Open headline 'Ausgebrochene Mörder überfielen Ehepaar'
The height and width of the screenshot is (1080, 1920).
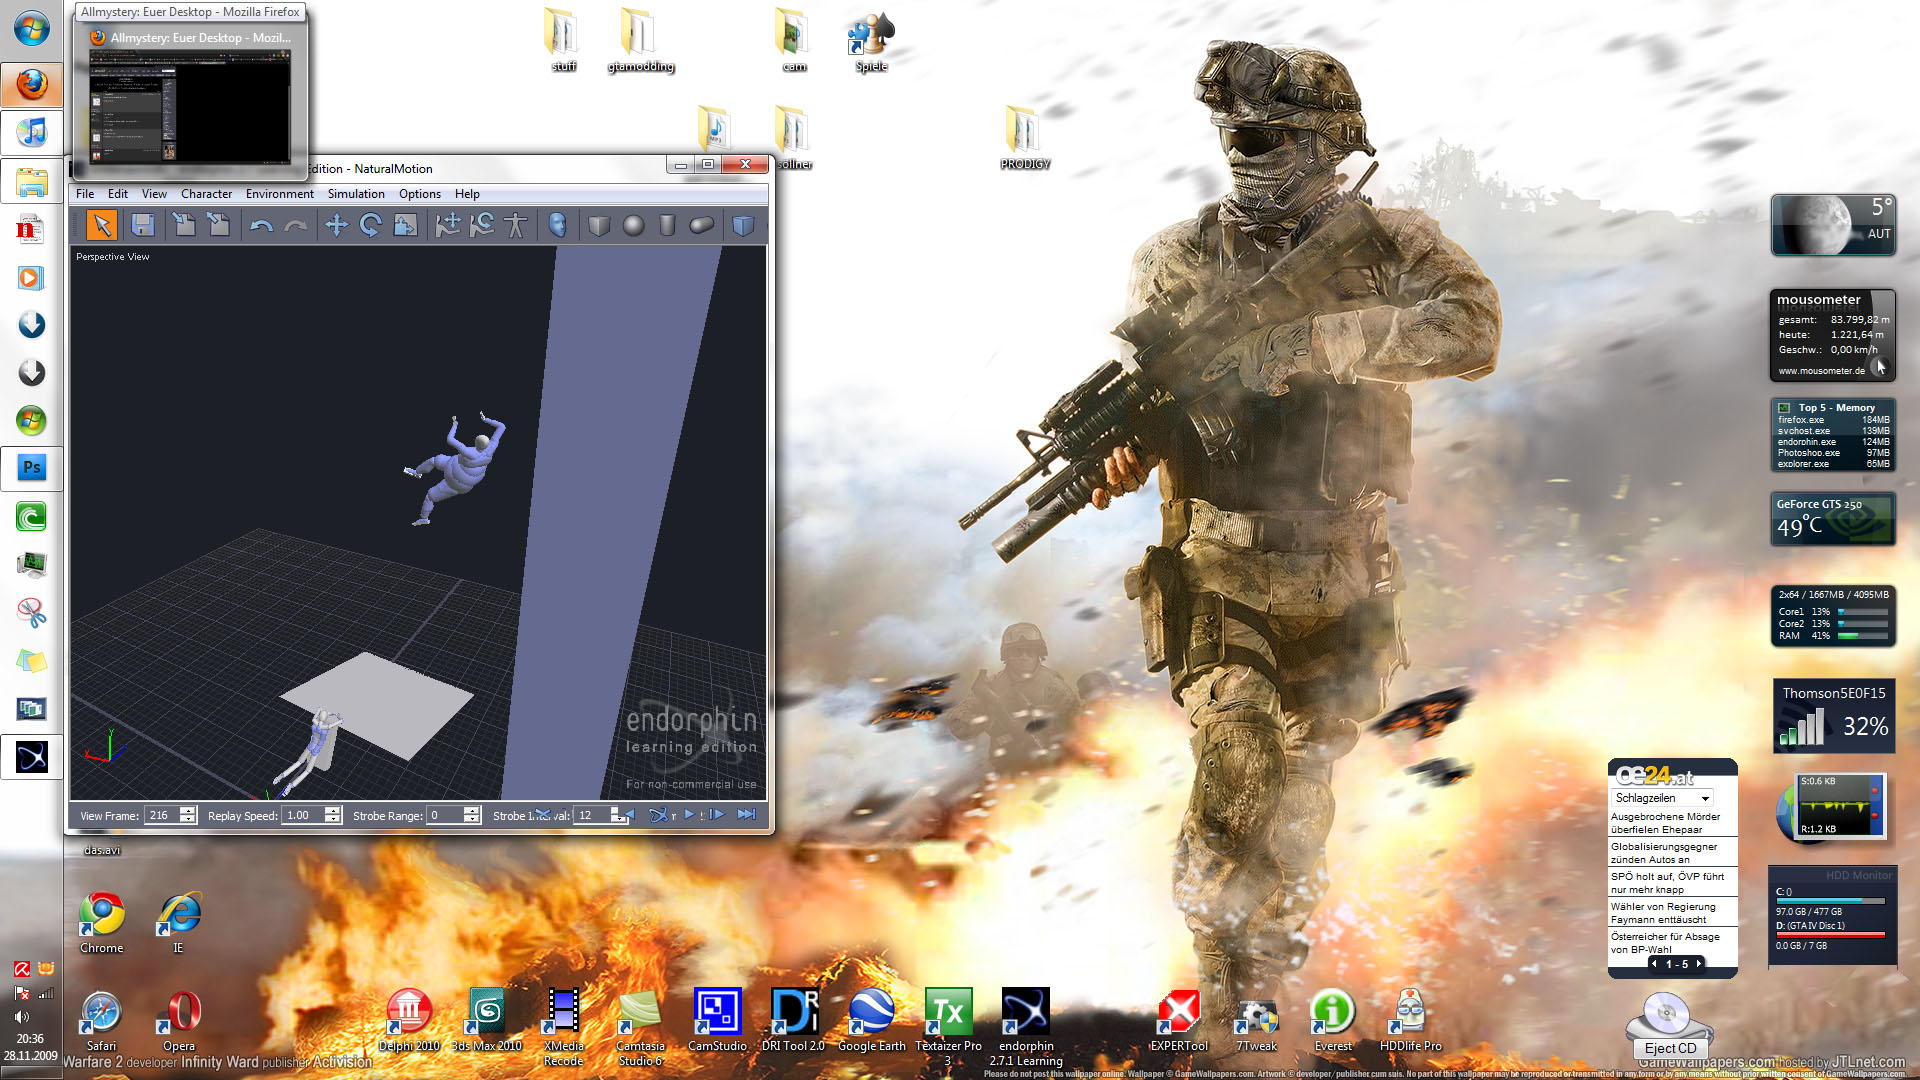click(x=1666, y=823)
